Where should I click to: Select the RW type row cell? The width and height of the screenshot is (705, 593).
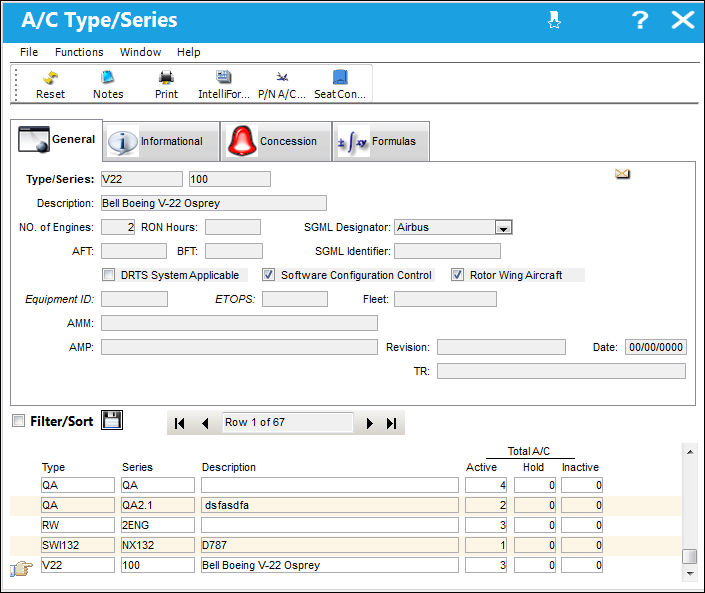coord(78,525)
